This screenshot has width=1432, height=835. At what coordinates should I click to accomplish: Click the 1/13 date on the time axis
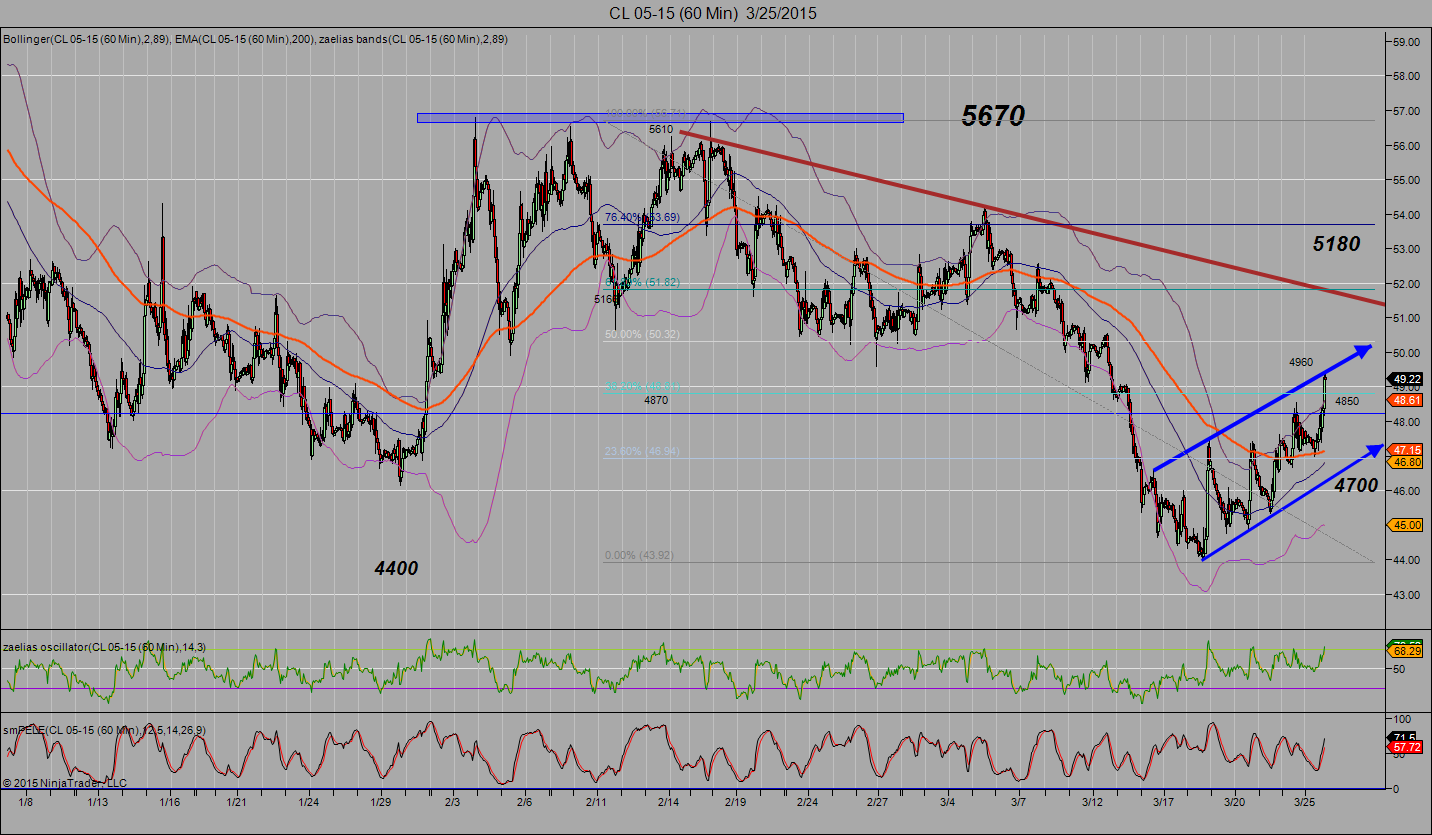click(x=98, y=802)
